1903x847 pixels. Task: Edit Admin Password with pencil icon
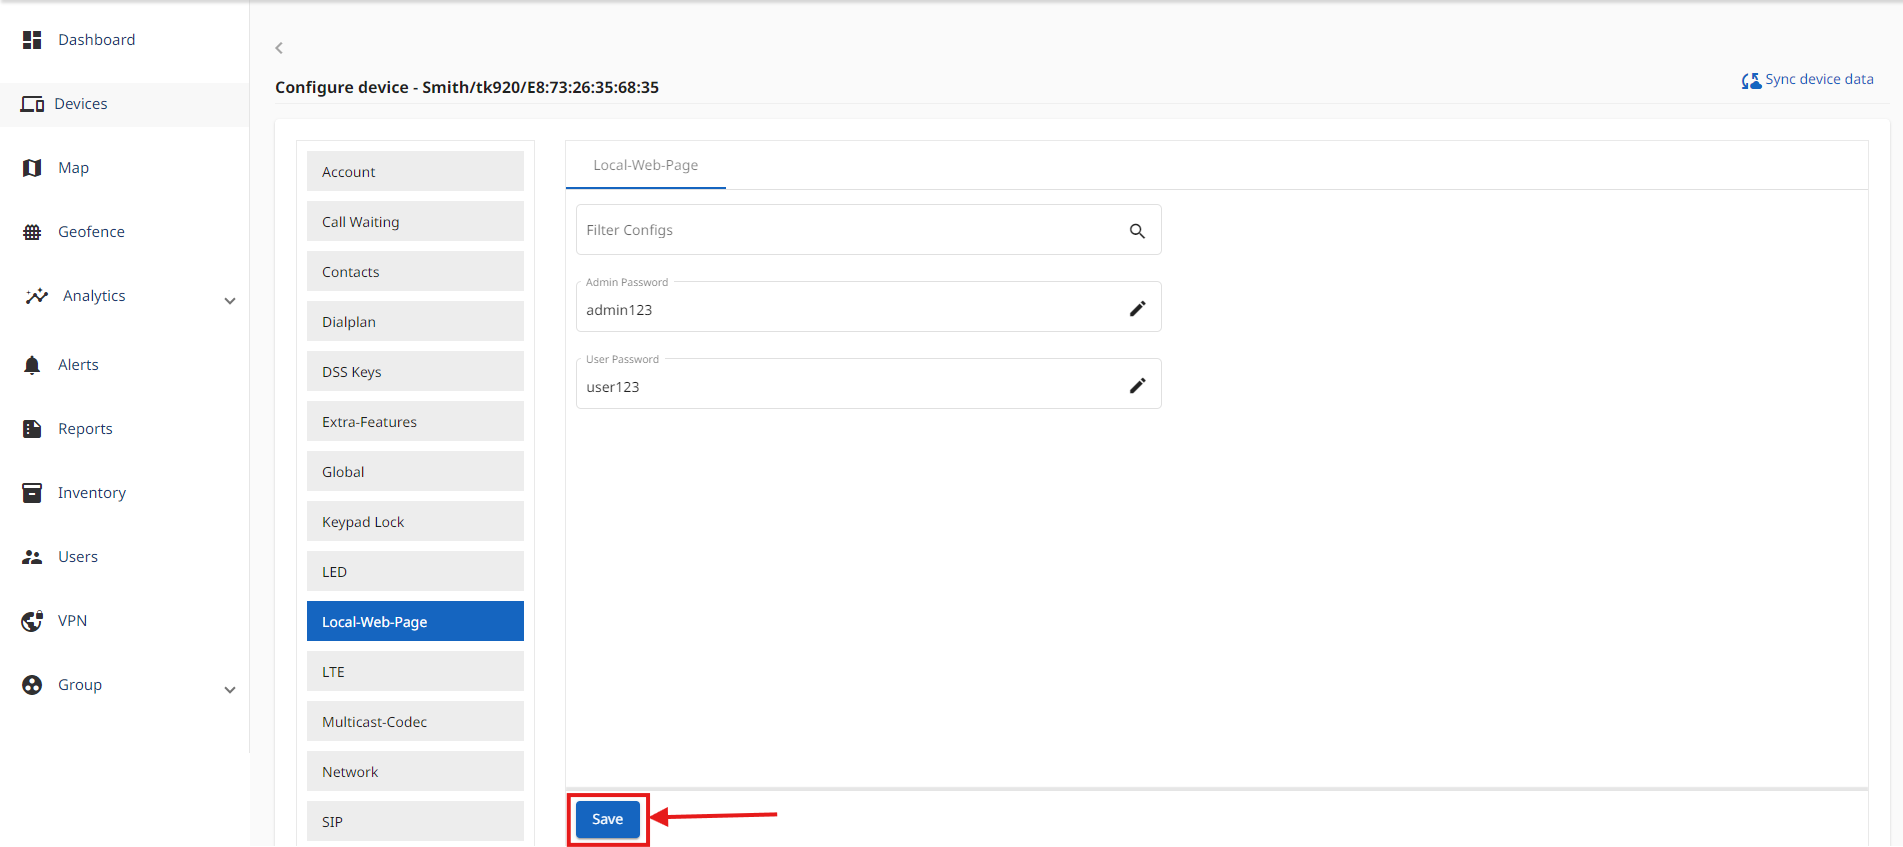pos(1137,309)
